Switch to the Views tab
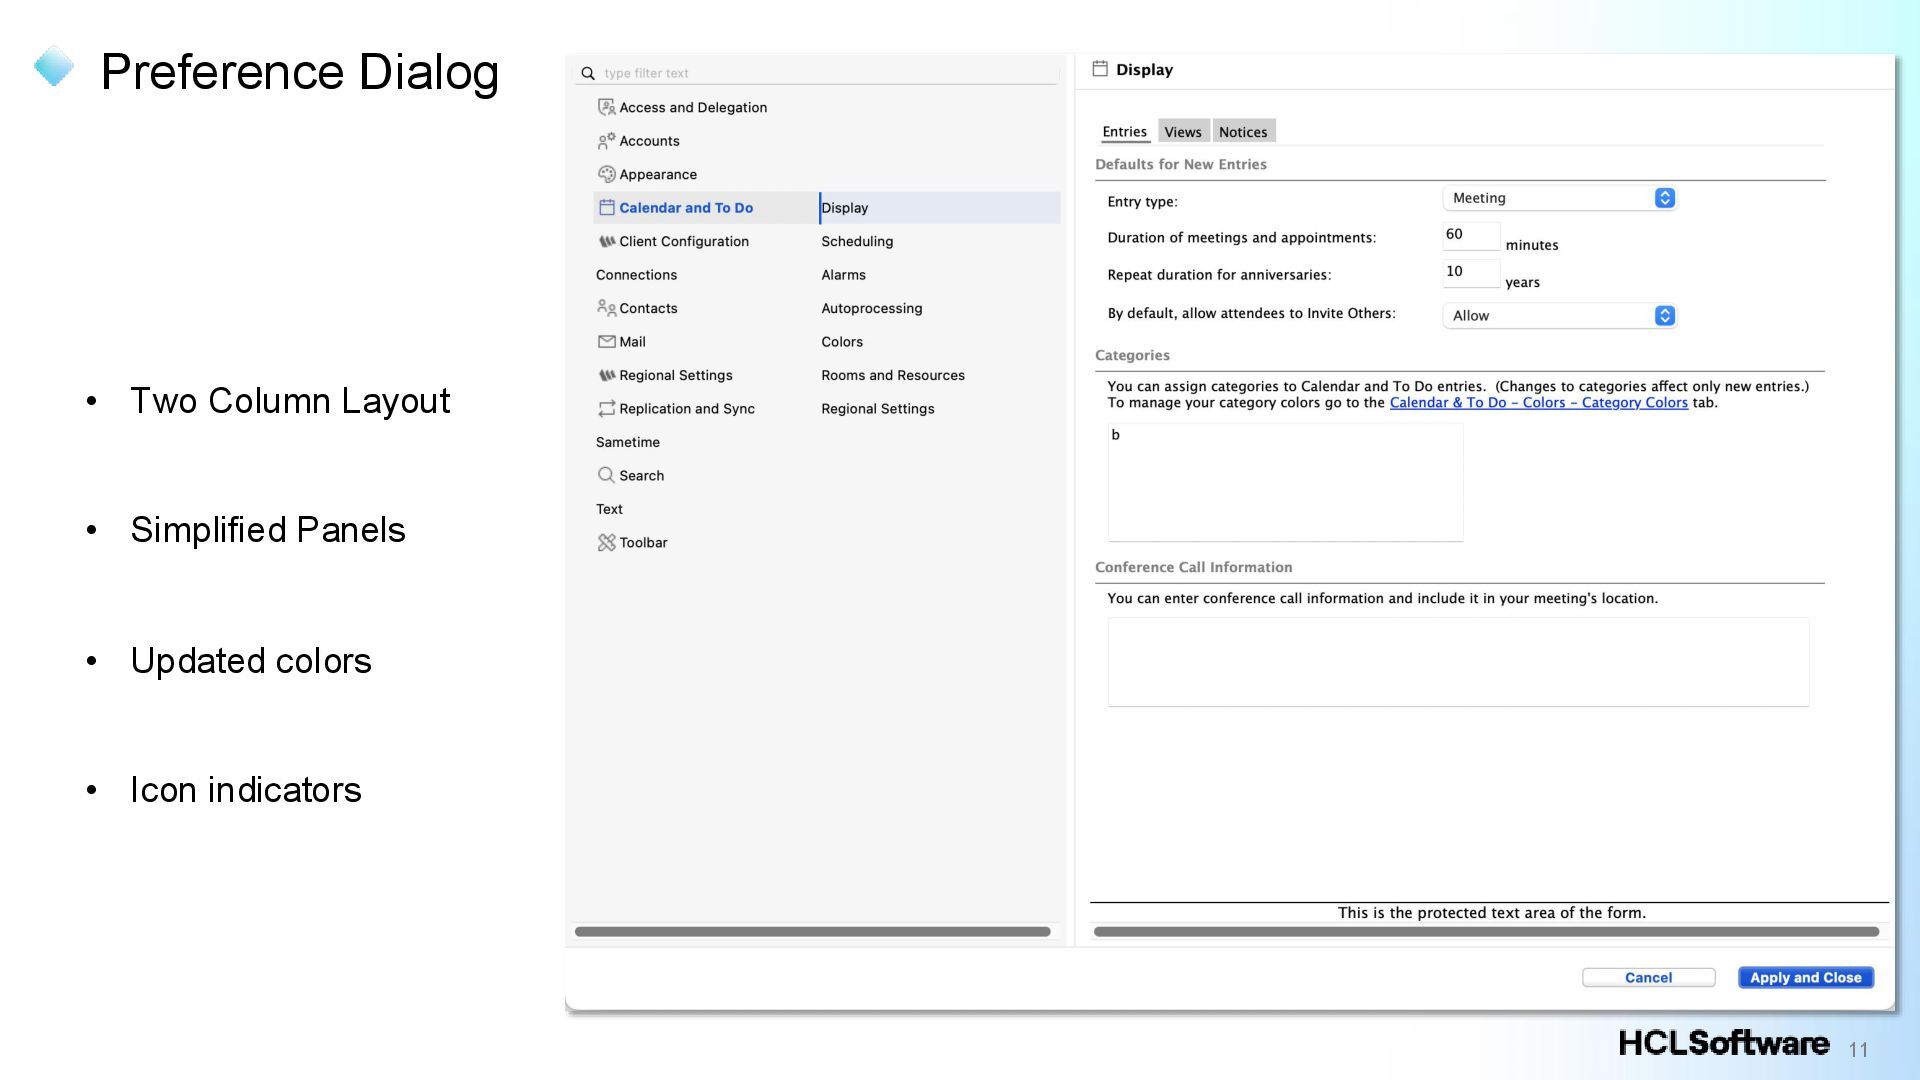This screenshot has width=1920, height=1080. tap(1182, 132)
